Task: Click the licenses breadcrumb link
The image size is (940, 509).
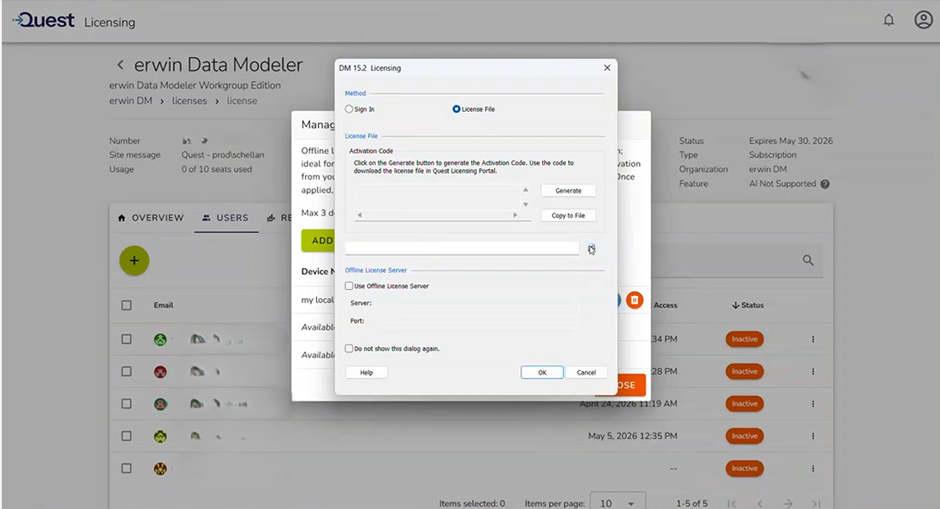Action: tap(189, 101)
